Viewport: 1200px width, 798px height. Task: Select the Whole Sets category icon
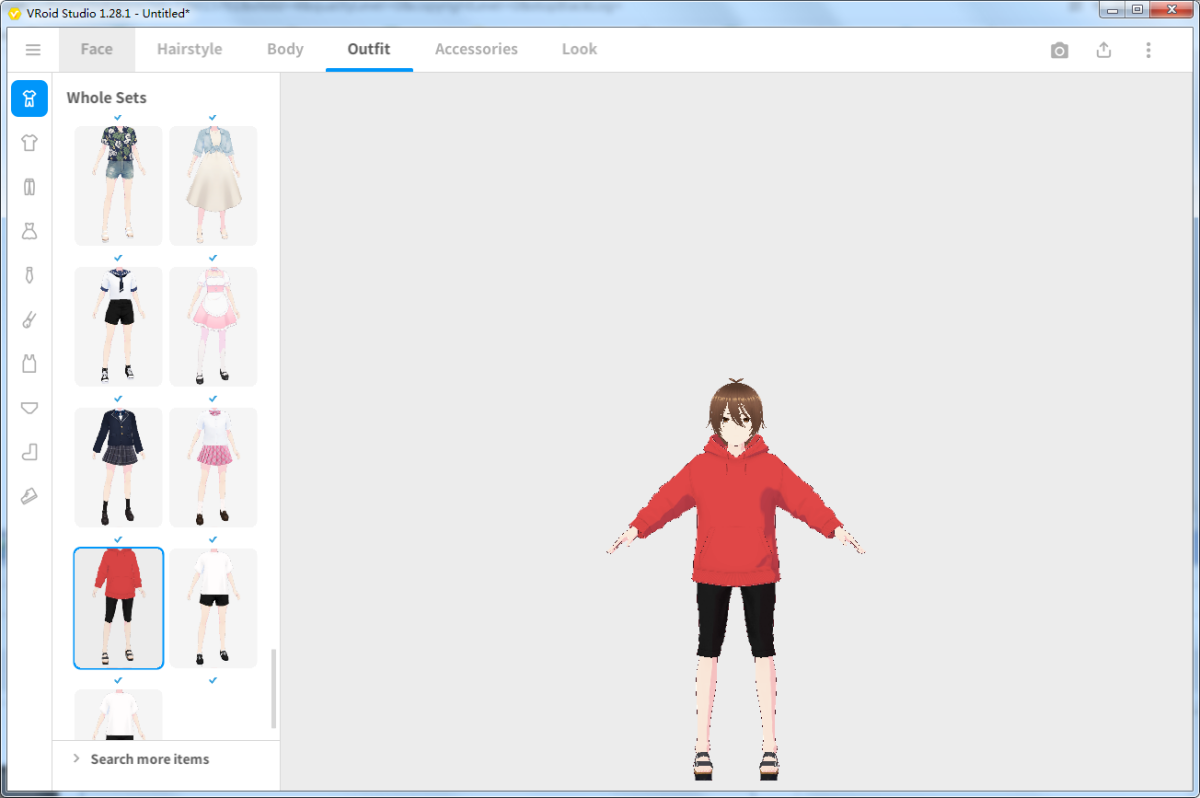pos(29,99)
